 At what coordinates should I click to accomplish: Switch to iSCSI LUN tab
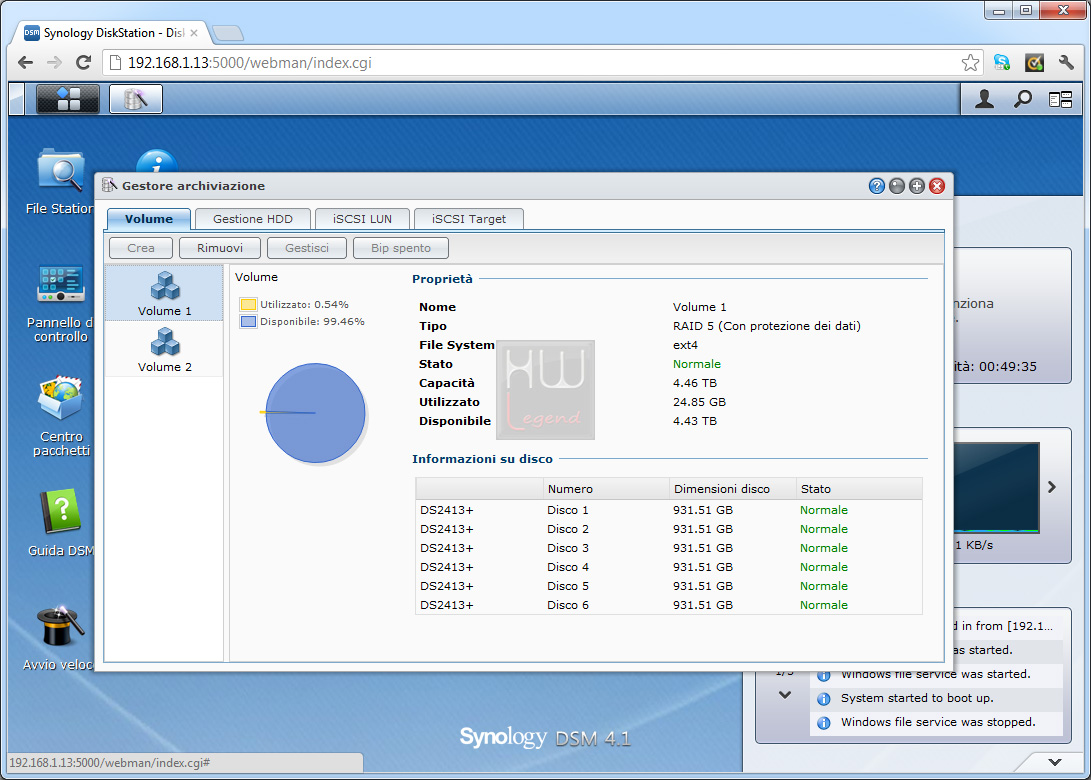pos(362,218)
